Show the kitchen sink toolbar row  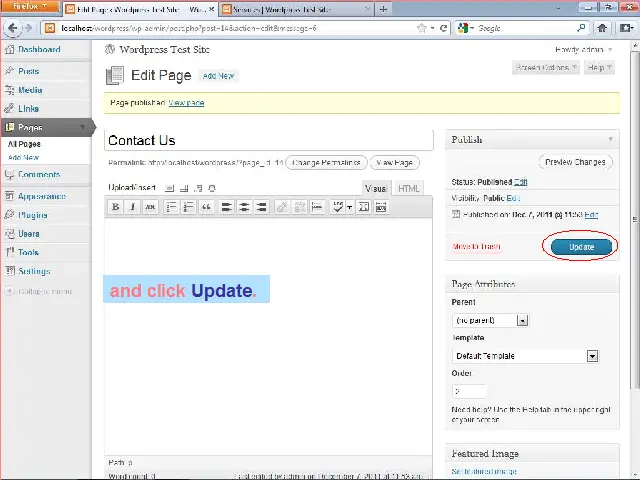click(381, 207)
